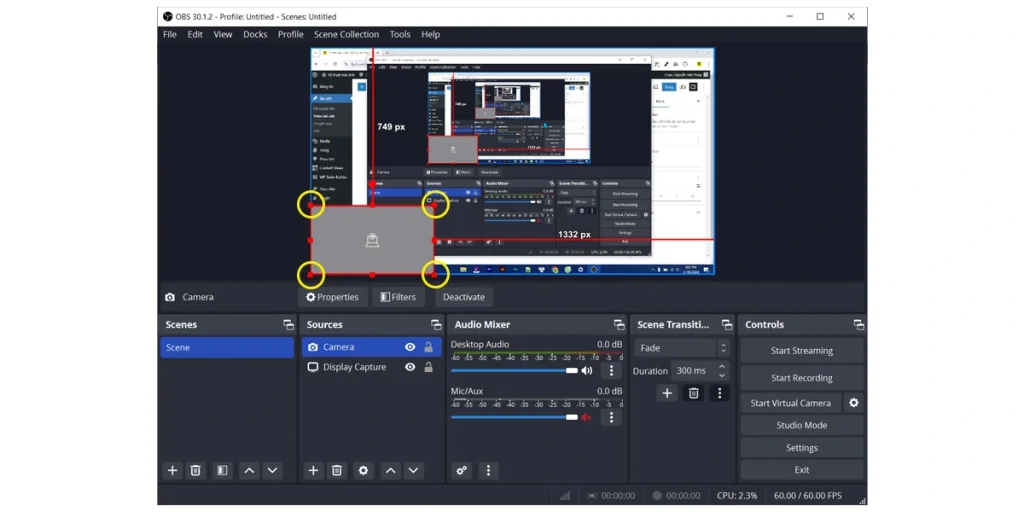Open transition properties three-dot menu
This screenshot has height=512, width=1024.
(719, 393)
